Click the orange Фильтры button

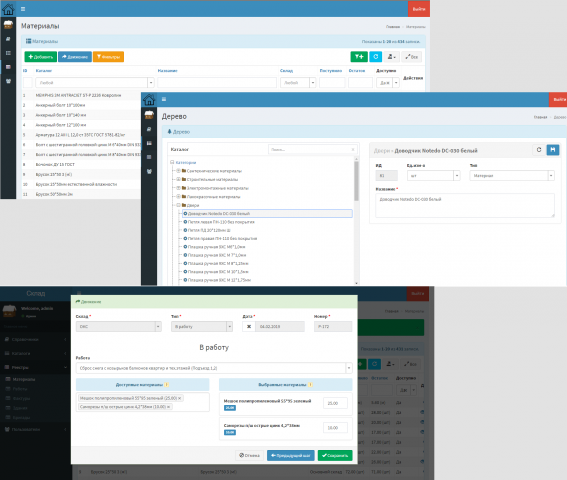click(108, 57)
